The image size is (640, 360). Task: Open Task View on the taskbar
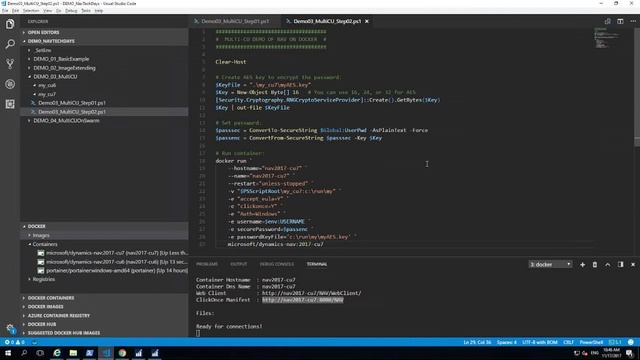coord(40,353)
